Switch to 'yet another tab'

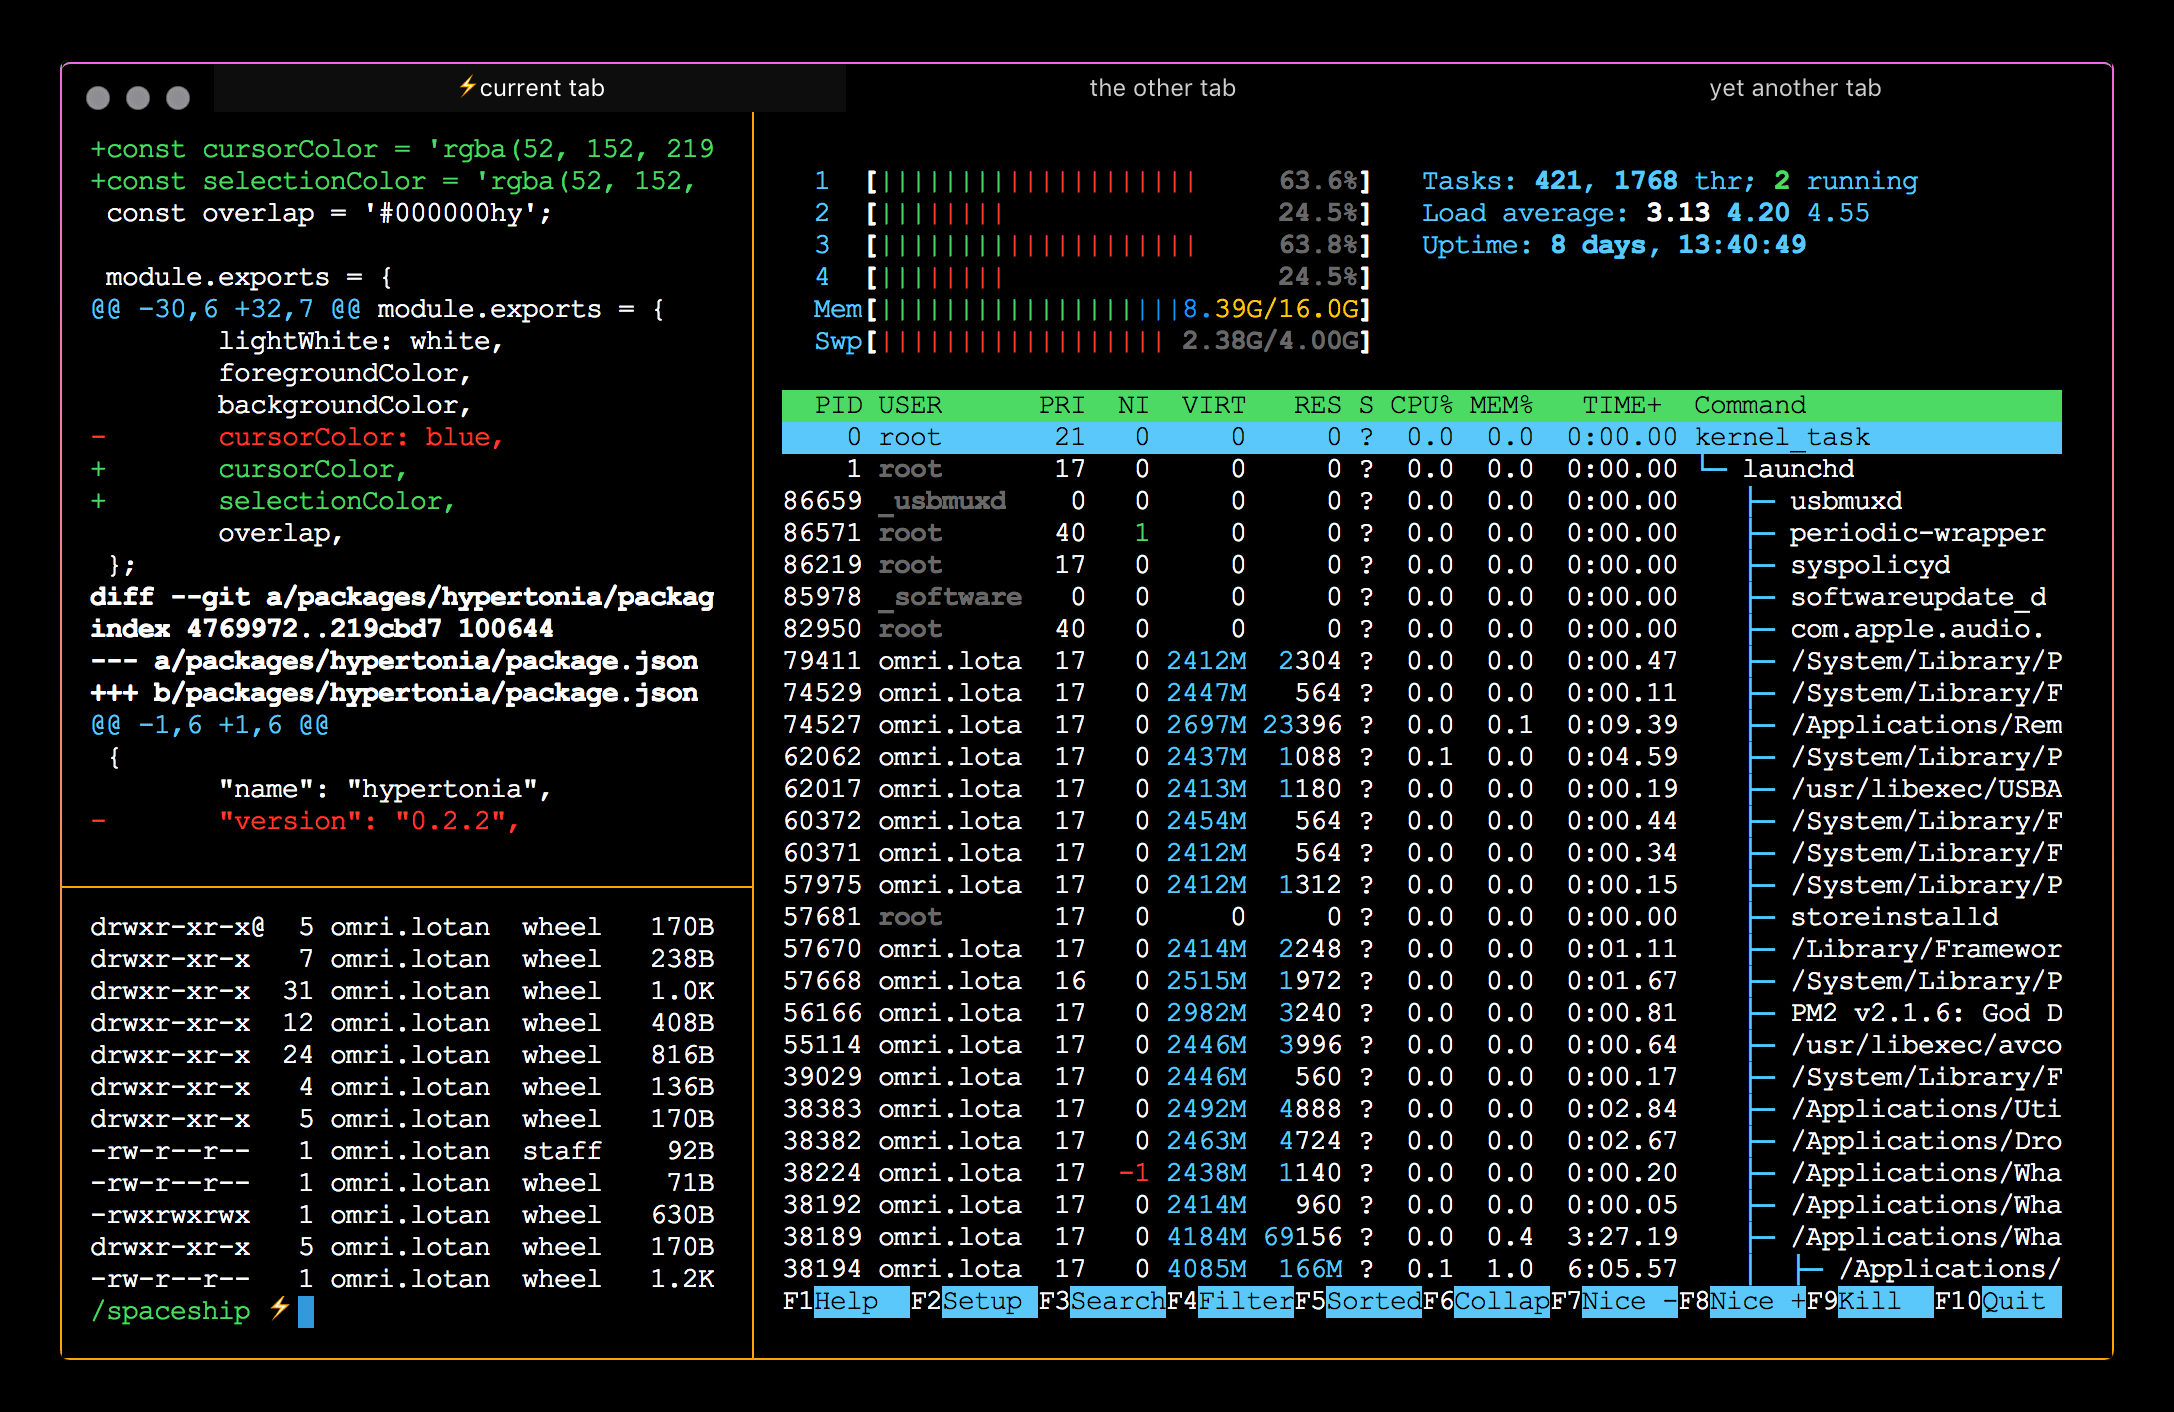[x=1795, y=88]
